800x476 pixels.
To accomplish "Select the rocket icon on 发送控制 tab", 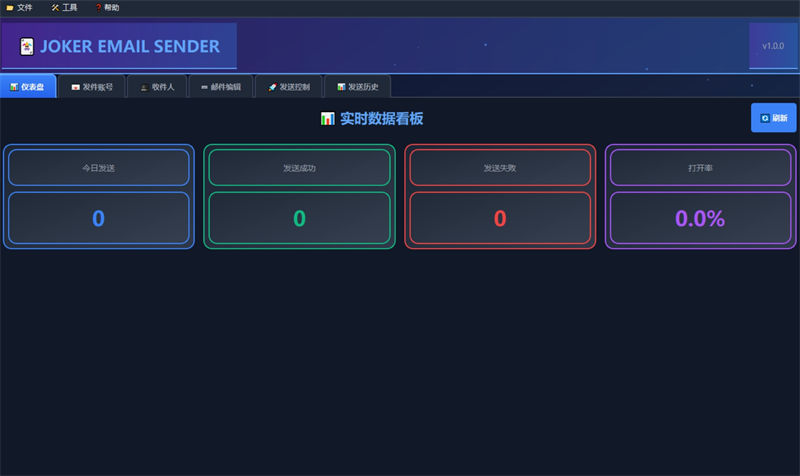I will [272, 87].
